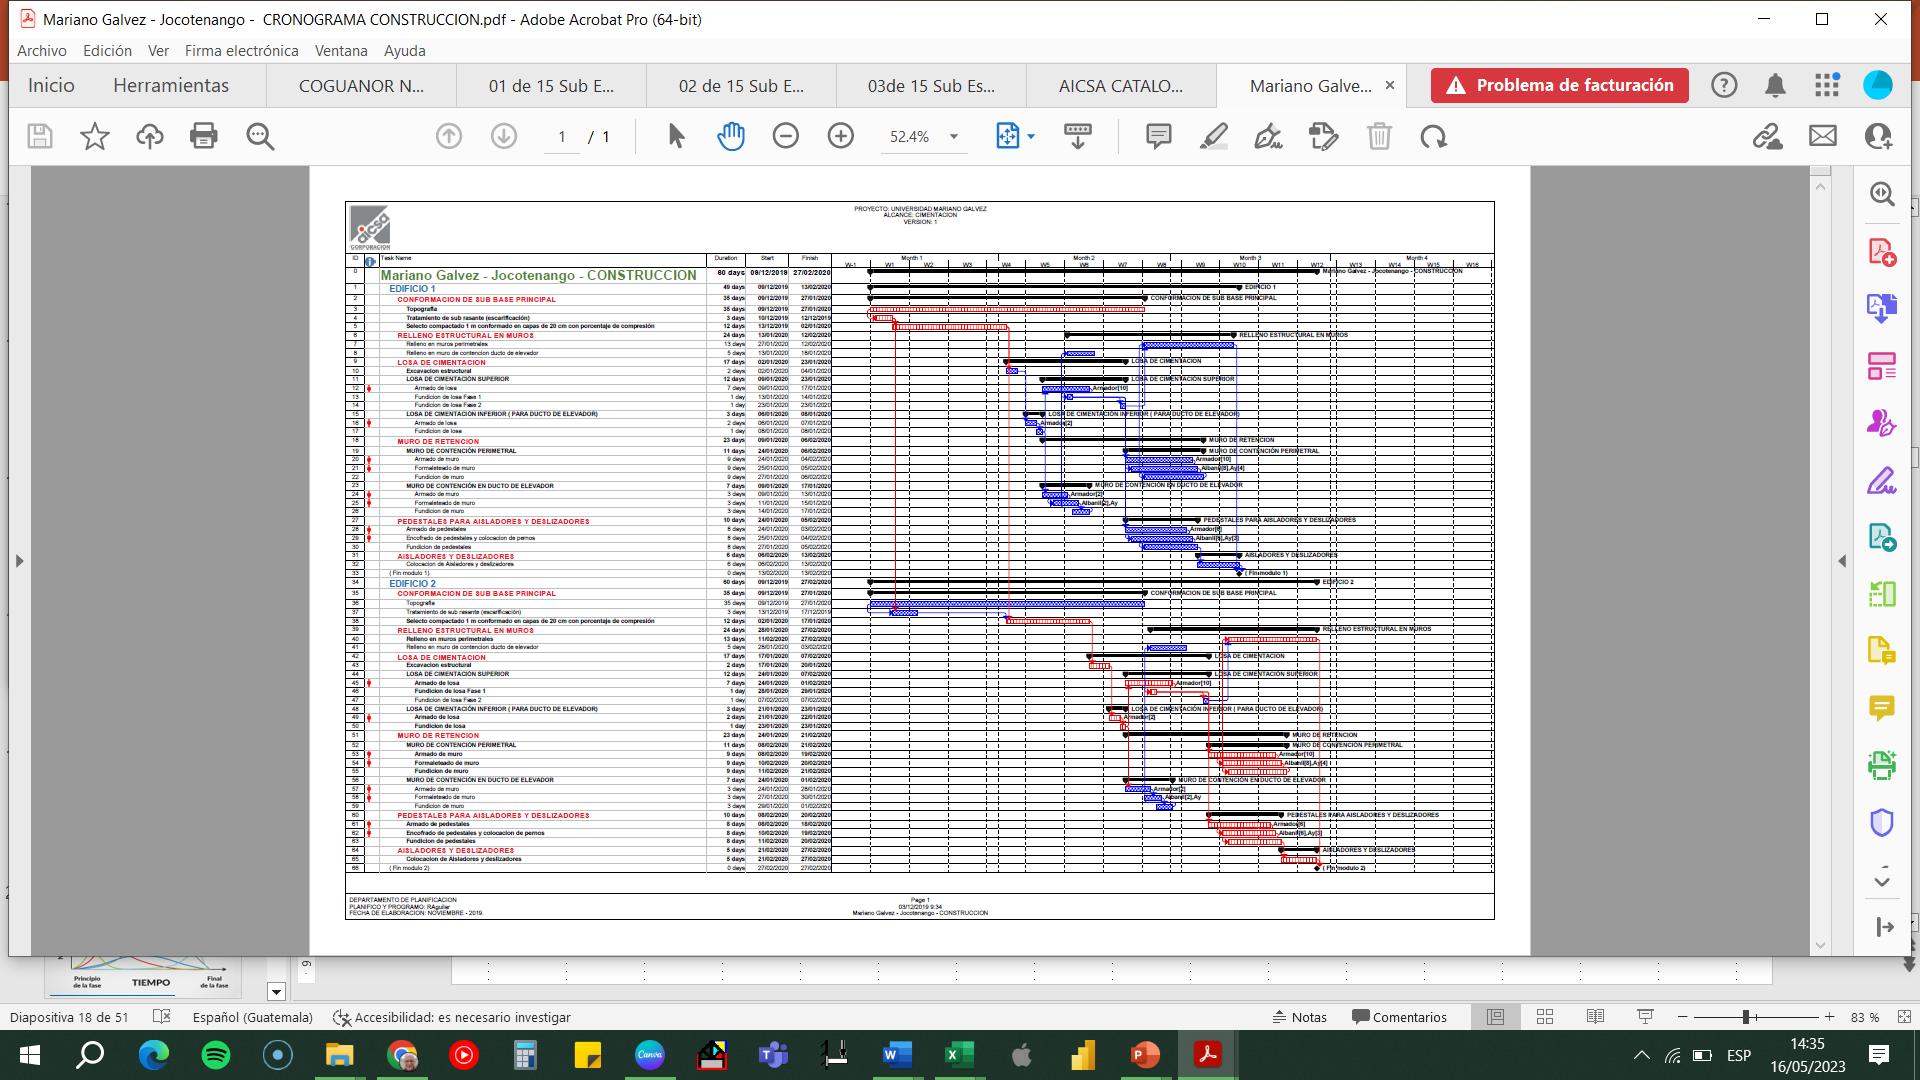Open the Herramientas view

point(171,86)
